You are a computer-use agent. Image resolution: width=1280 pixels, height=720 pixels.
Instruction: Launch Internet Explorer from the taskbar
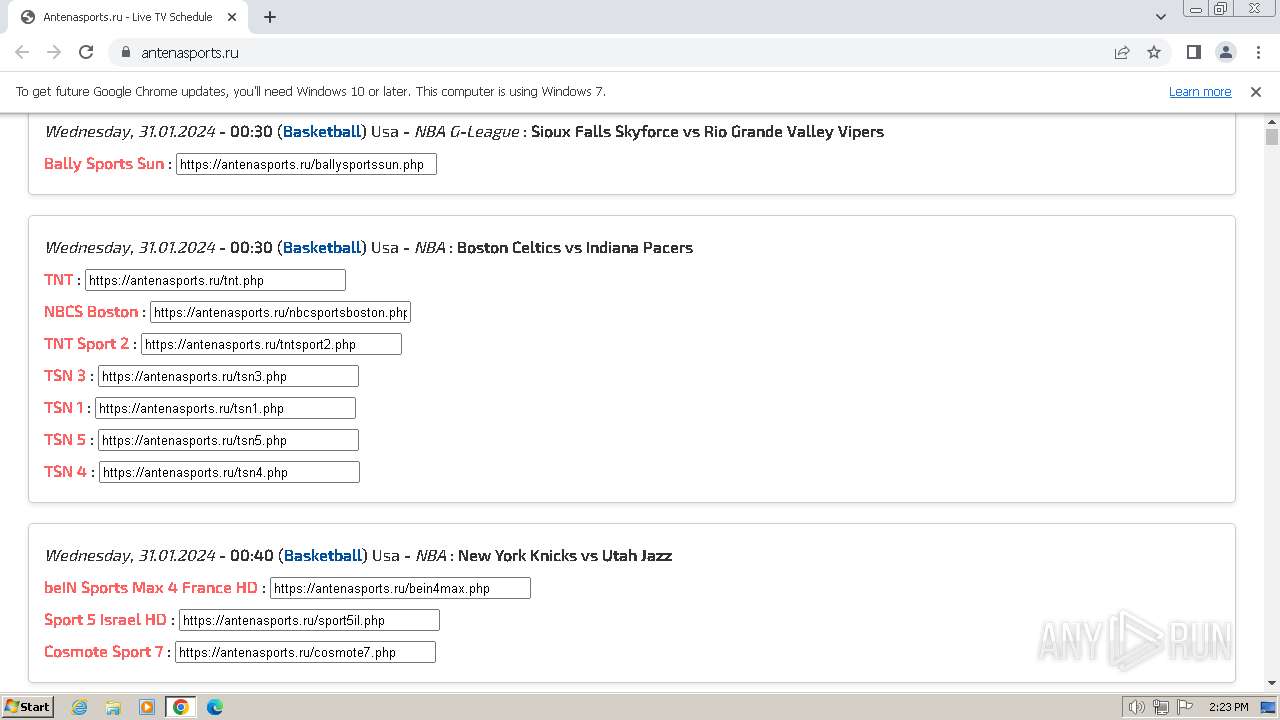point(79,707)
